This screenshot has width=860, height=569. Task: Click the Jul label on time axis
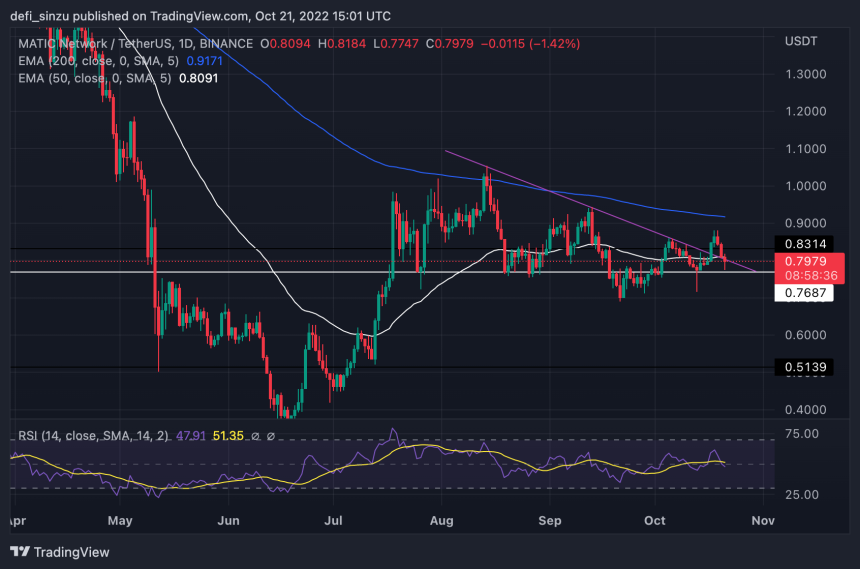(333, 521)
